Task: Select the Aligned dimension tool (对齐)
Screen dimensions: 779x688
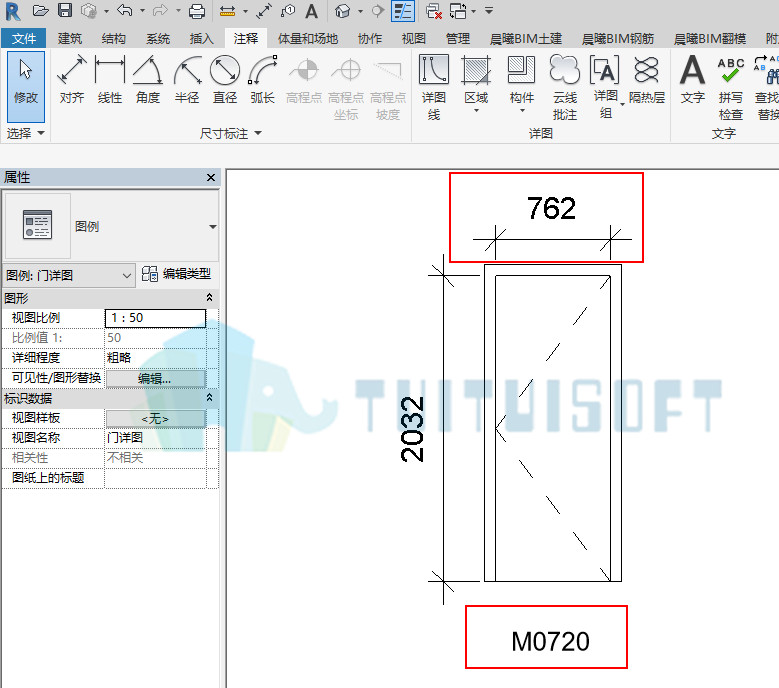Action: (x=72, y=80)
